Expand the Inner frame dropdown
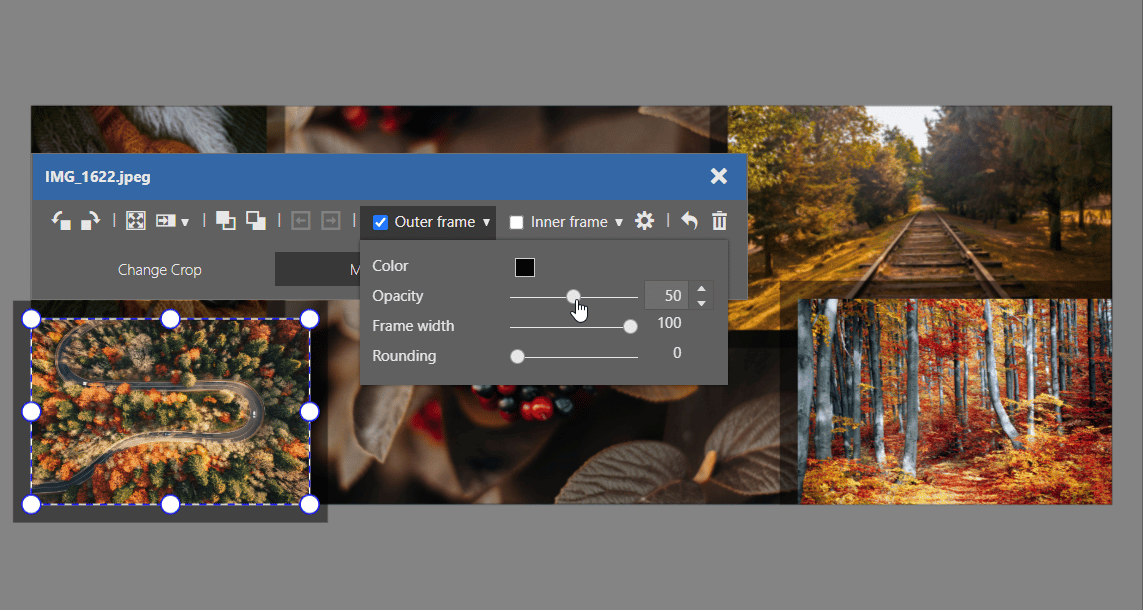The height and width of the screenshot is (610, 1143). (x=618, y=221)
